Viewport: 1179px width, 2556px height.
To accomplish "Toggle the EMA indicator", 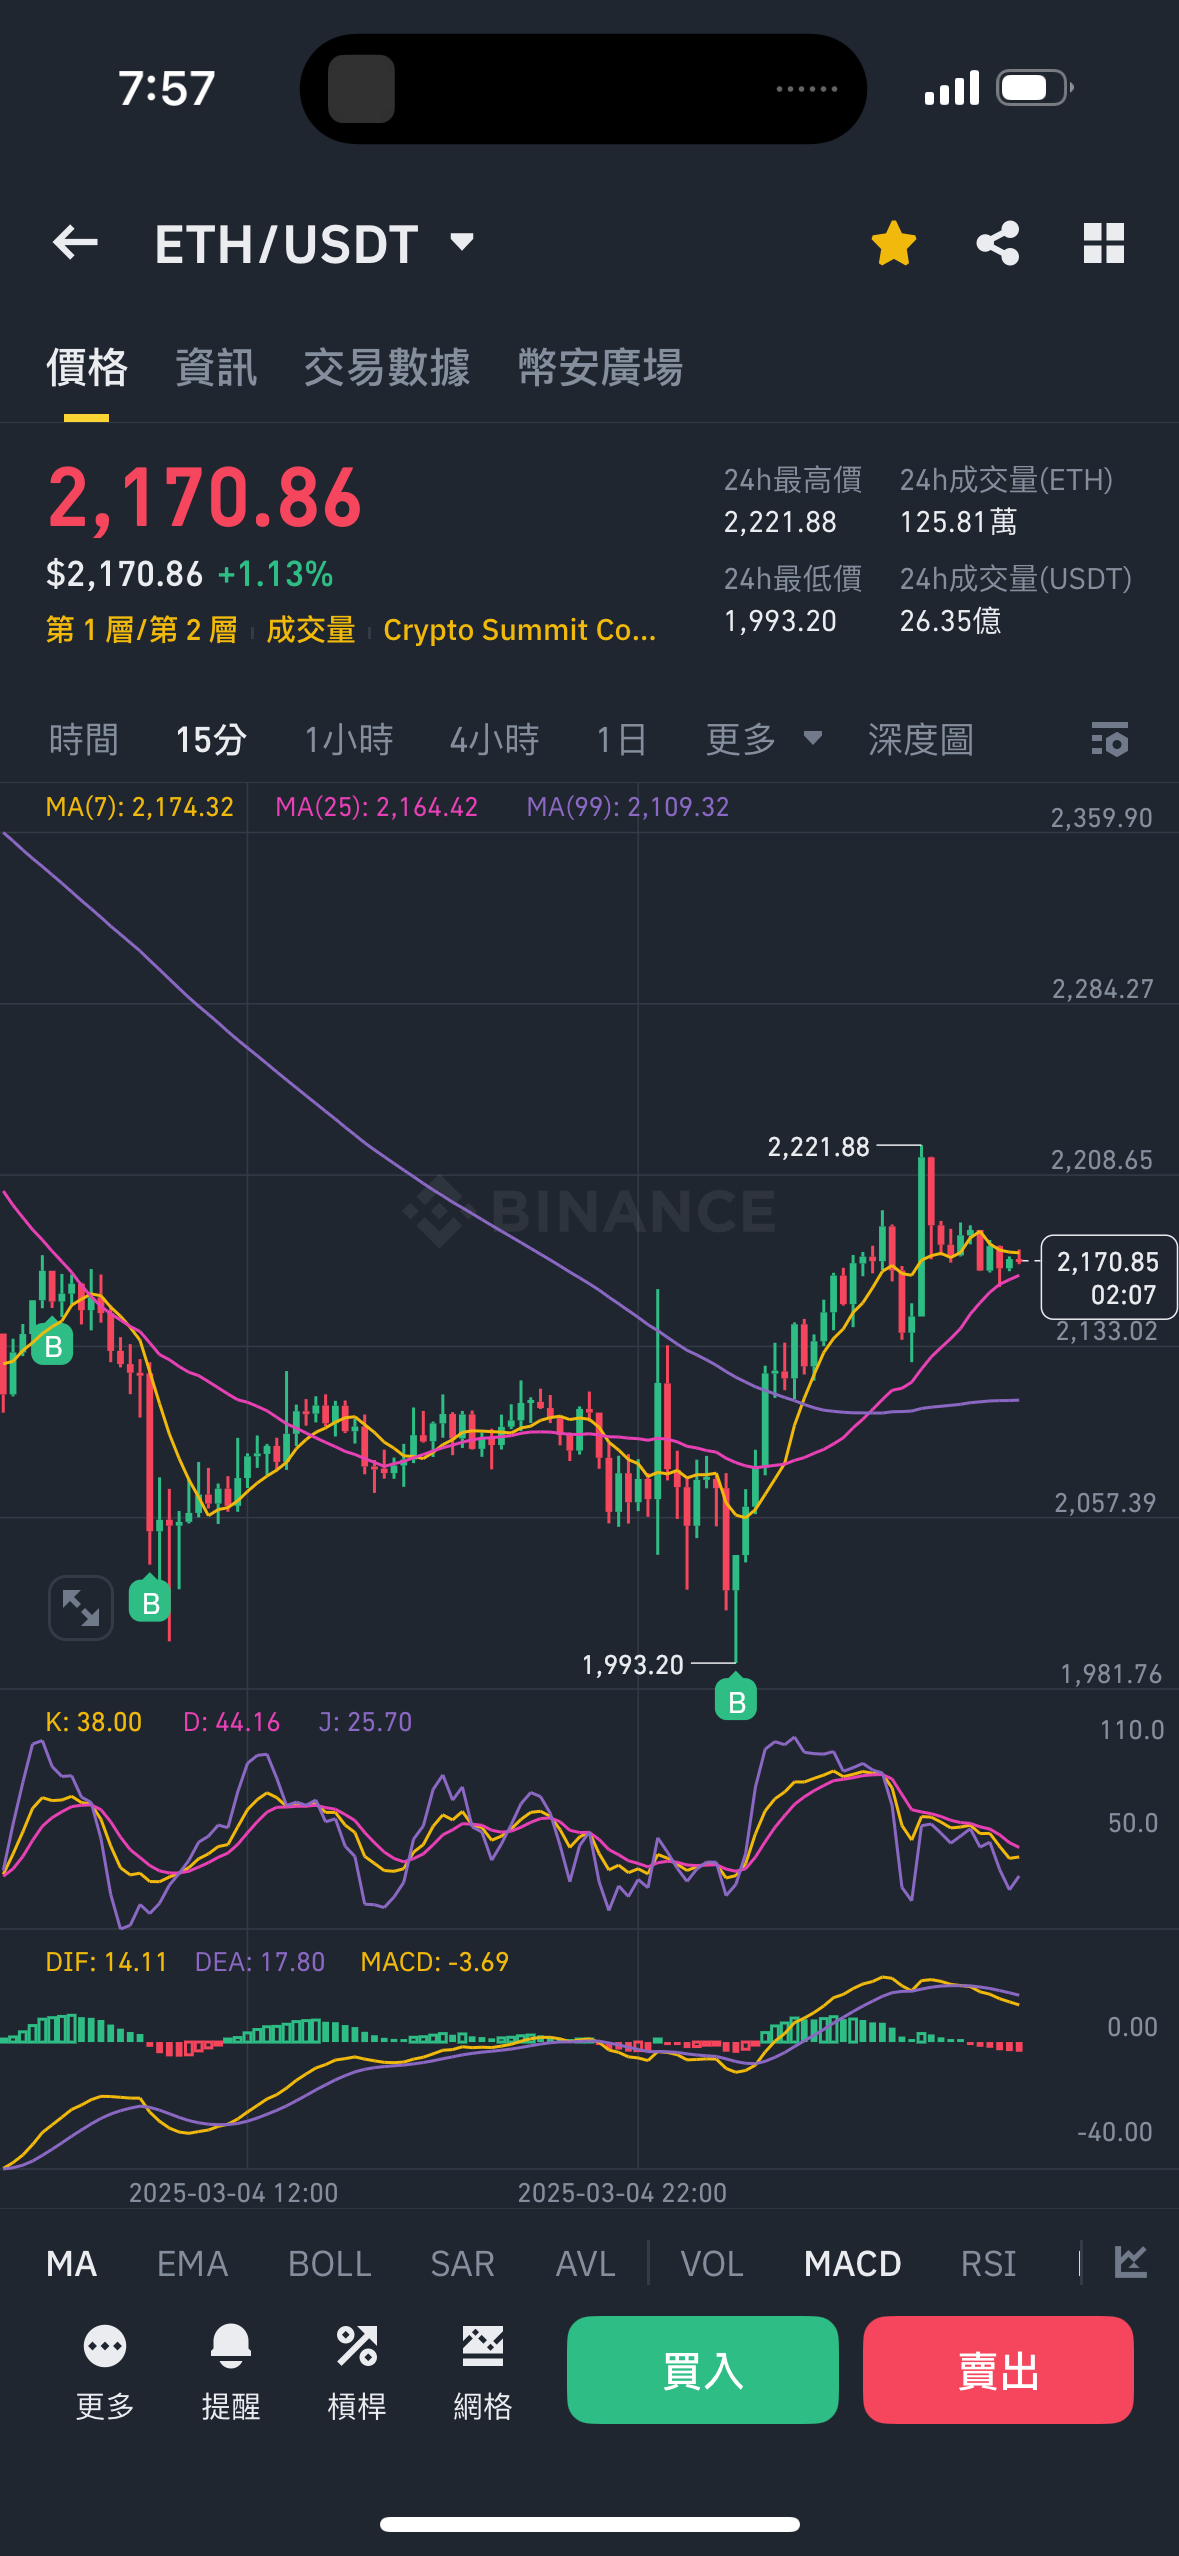I will coord(193,2263).
